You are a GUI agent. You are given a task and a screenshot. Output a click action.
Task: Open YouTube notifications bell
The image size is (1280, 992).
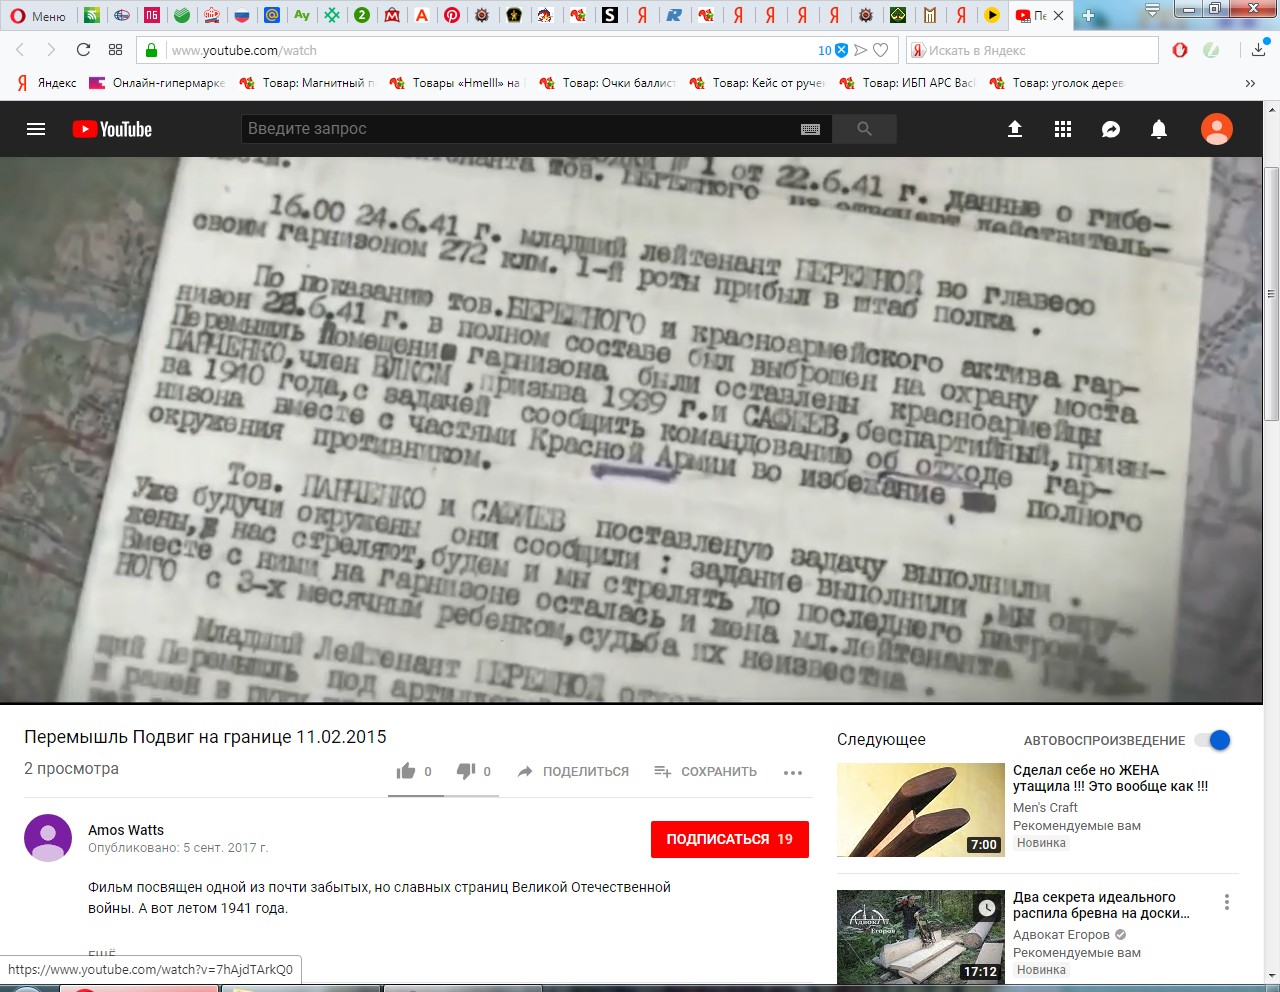click(1158, 129)
